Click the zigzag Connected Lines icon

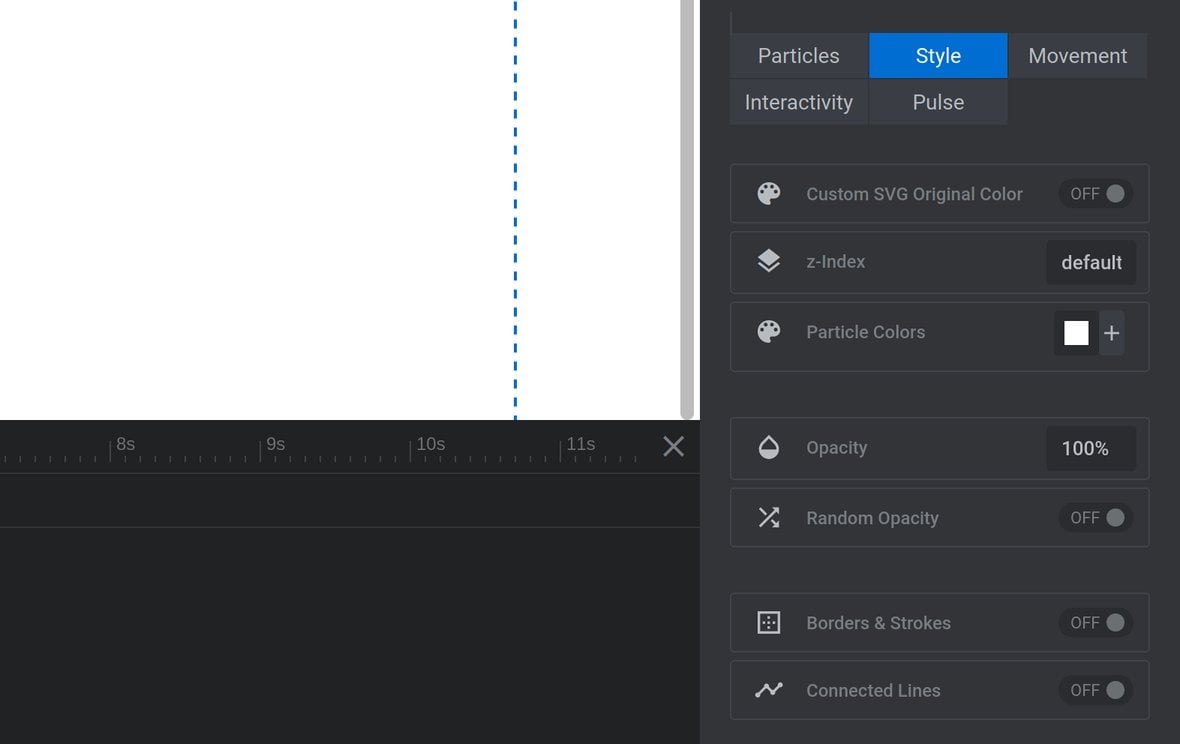tap(768, 690)
